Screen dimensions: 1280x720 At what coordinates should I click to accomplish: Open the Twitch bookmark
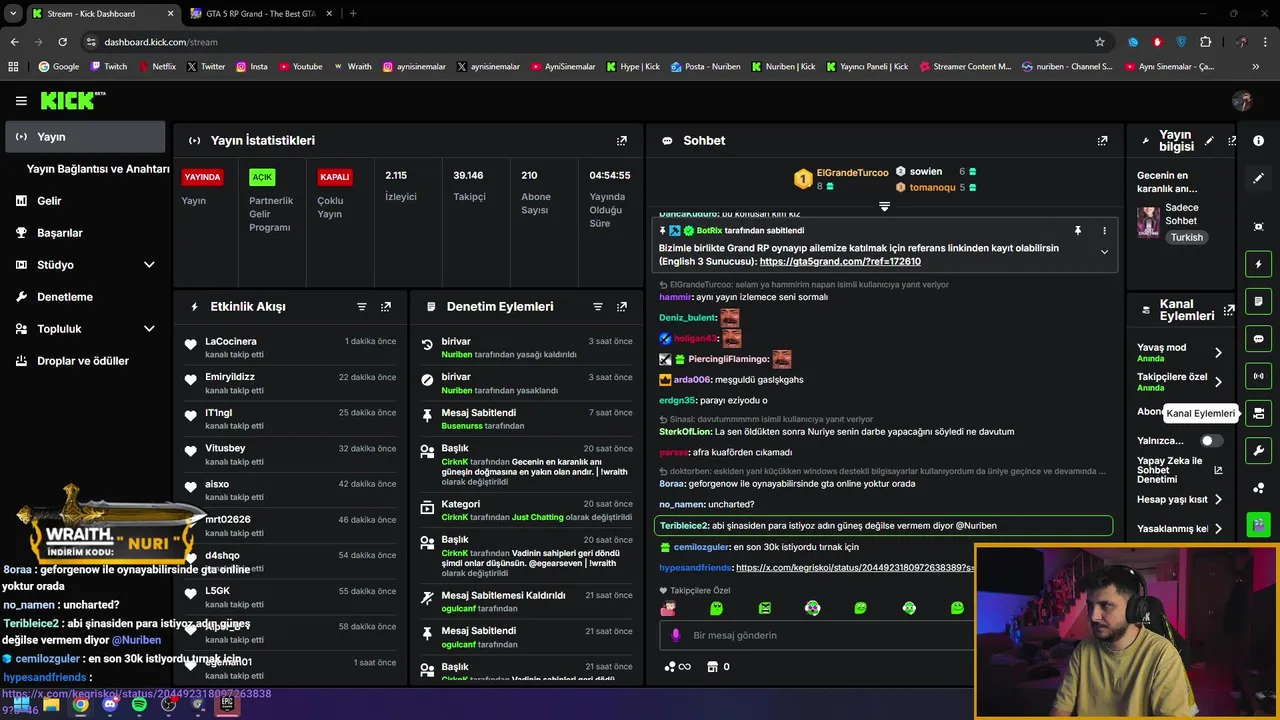pos(109,67)
